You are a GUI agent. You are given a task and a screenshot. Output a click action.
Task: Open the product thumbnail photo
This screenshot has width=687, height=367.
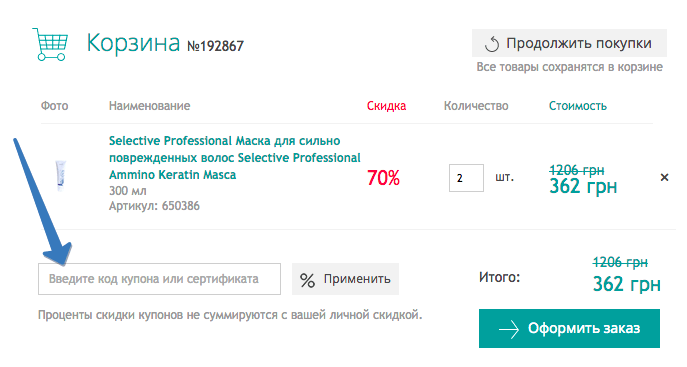(60, 176)
